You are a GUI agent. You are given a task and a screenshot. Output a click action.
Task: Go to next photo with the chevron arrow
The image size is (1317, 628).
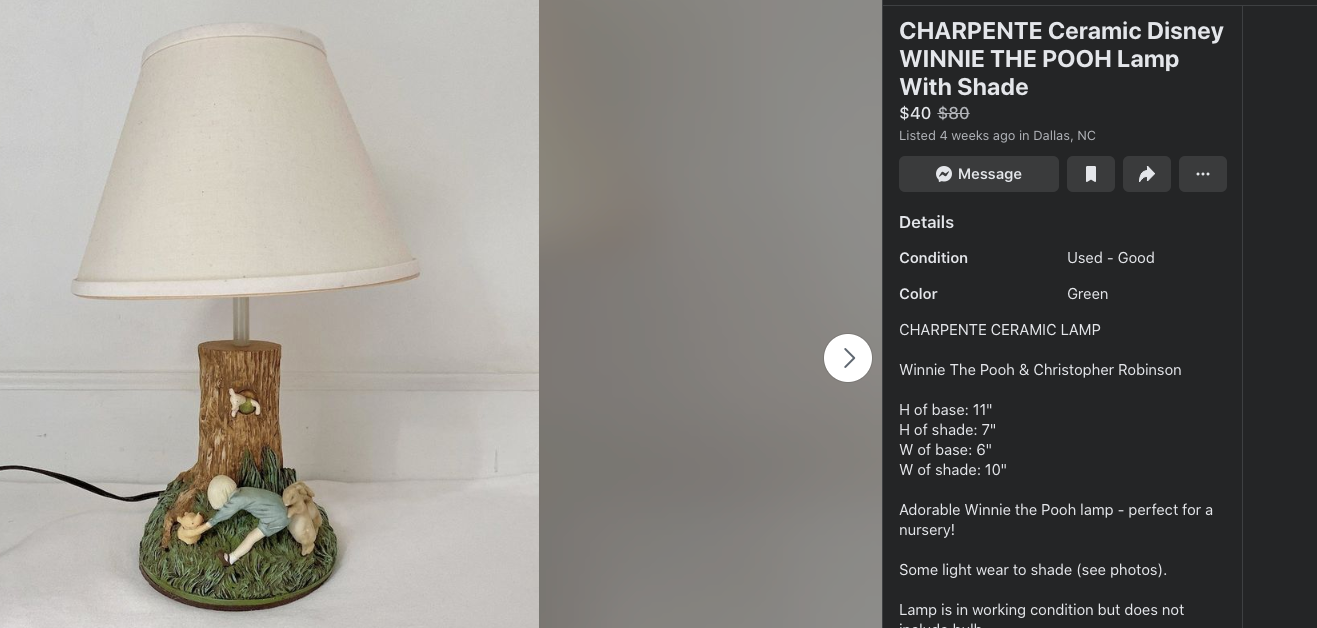848,358
